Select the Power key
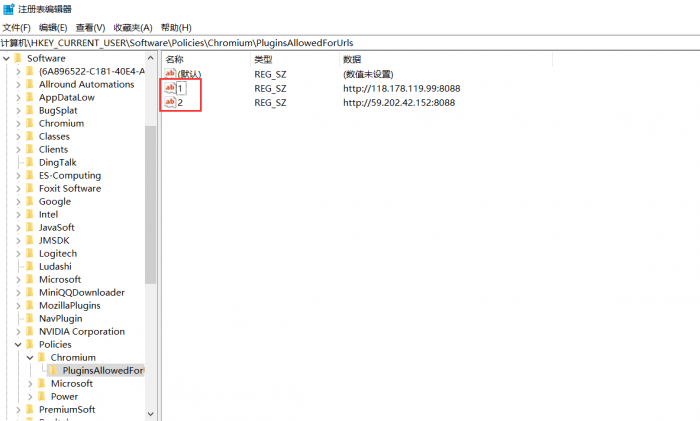The height and width of the screenshot is (421, 700). (x=64, y=396)
